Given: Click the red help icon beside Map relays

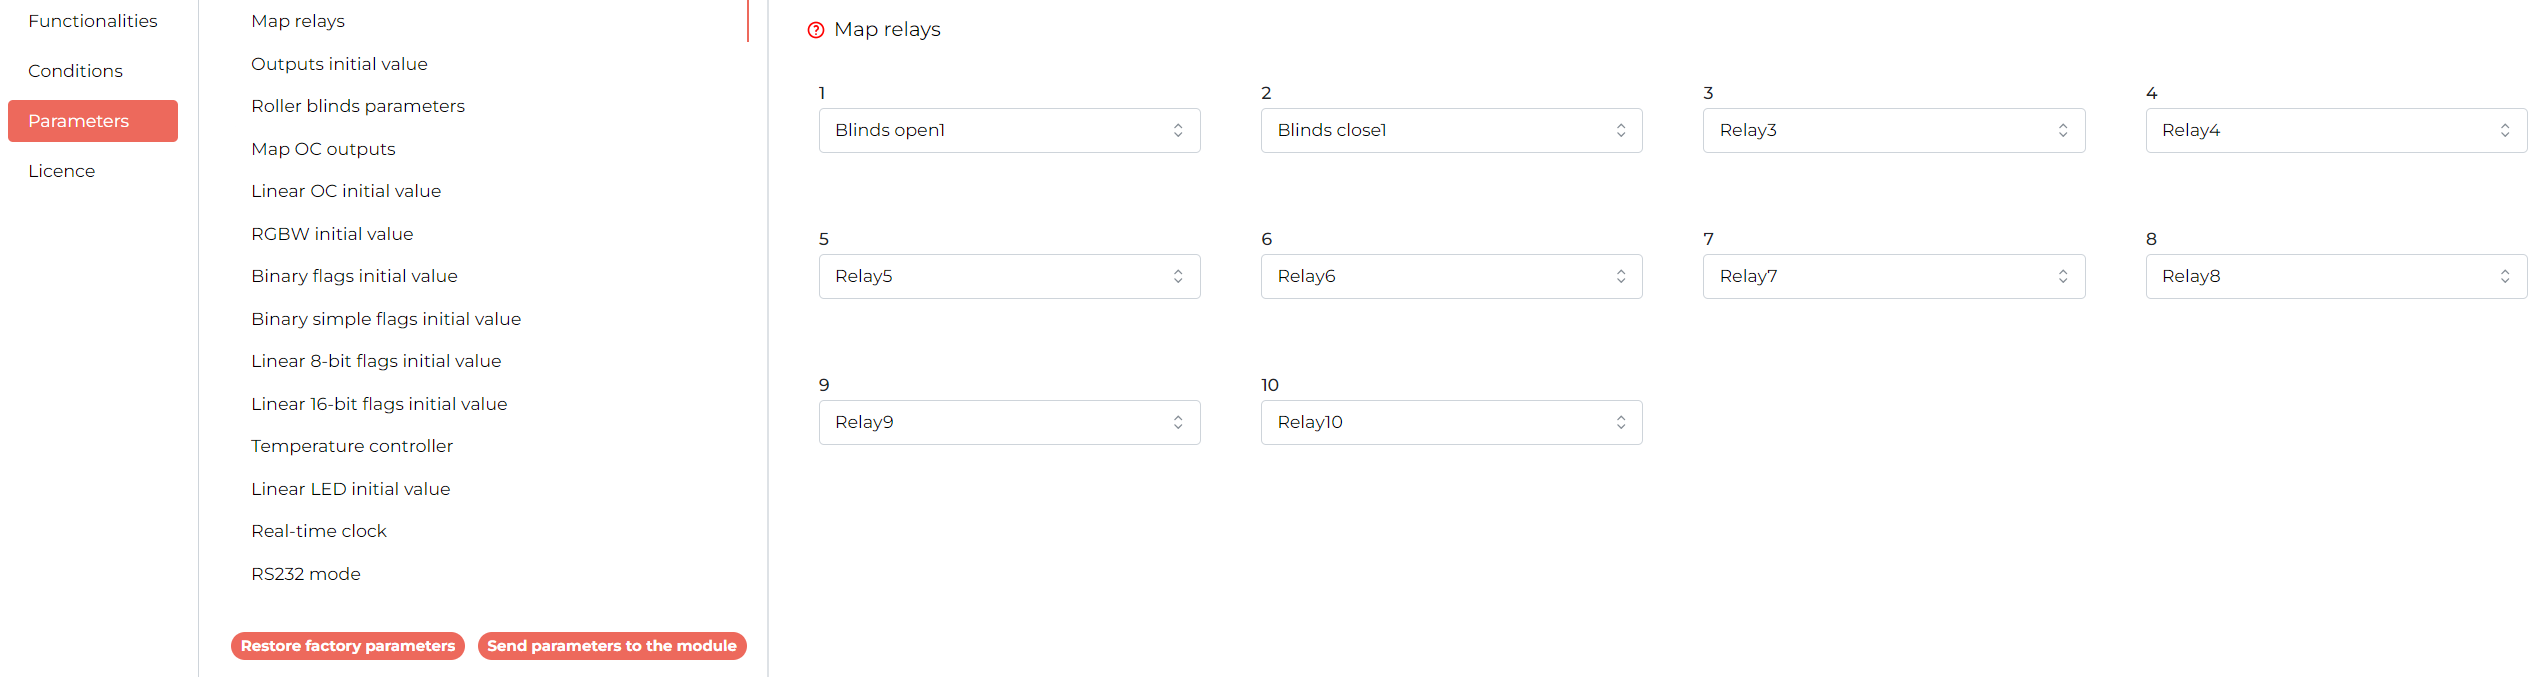Looking at the screenshot, I should click(x=816, y=30).
